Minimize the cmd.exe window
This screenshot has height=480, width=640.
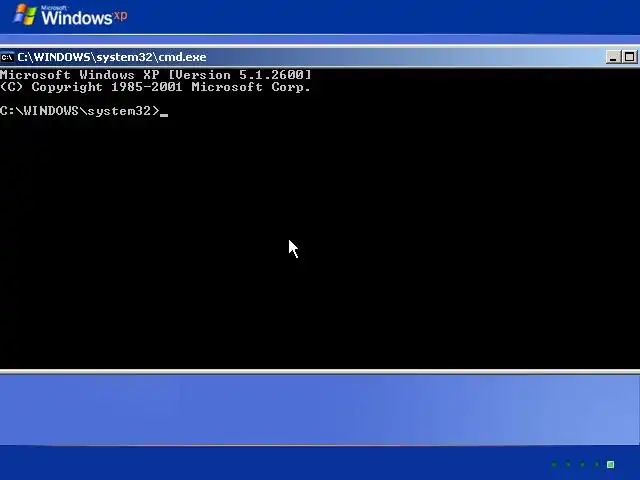(x=613, y=57)
